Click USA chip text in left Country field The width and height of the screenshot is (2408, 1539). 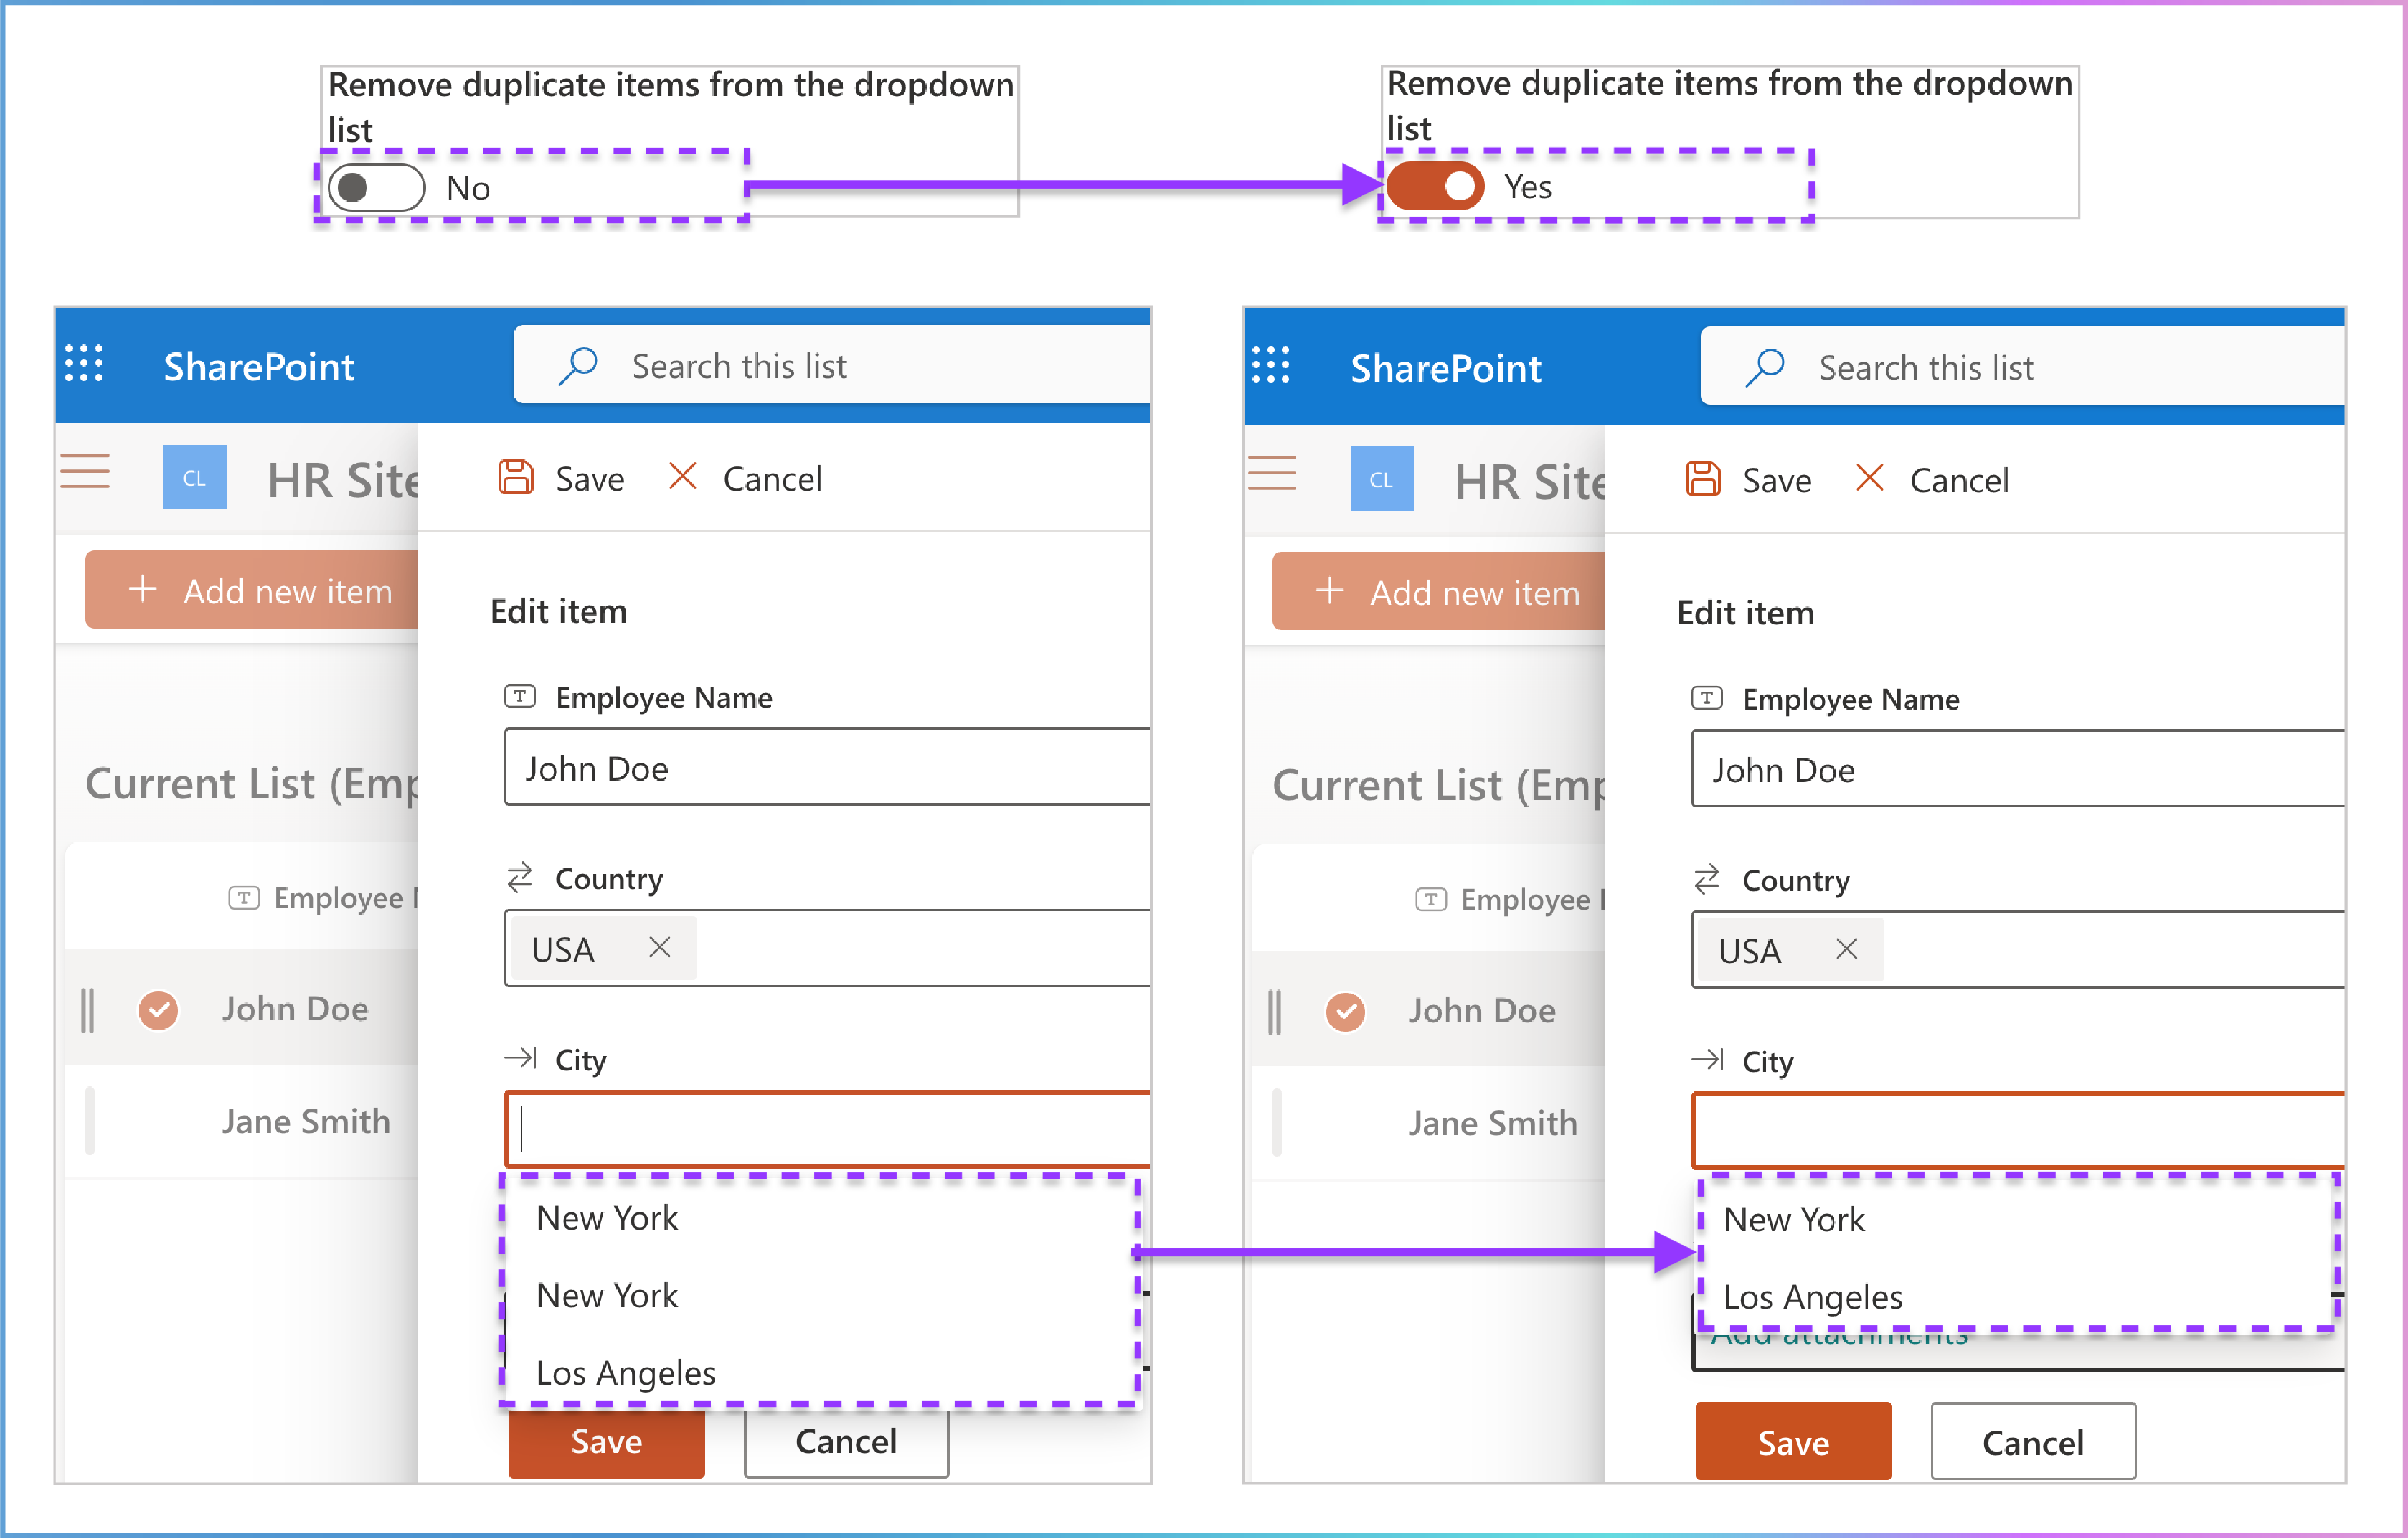(563, 949)
